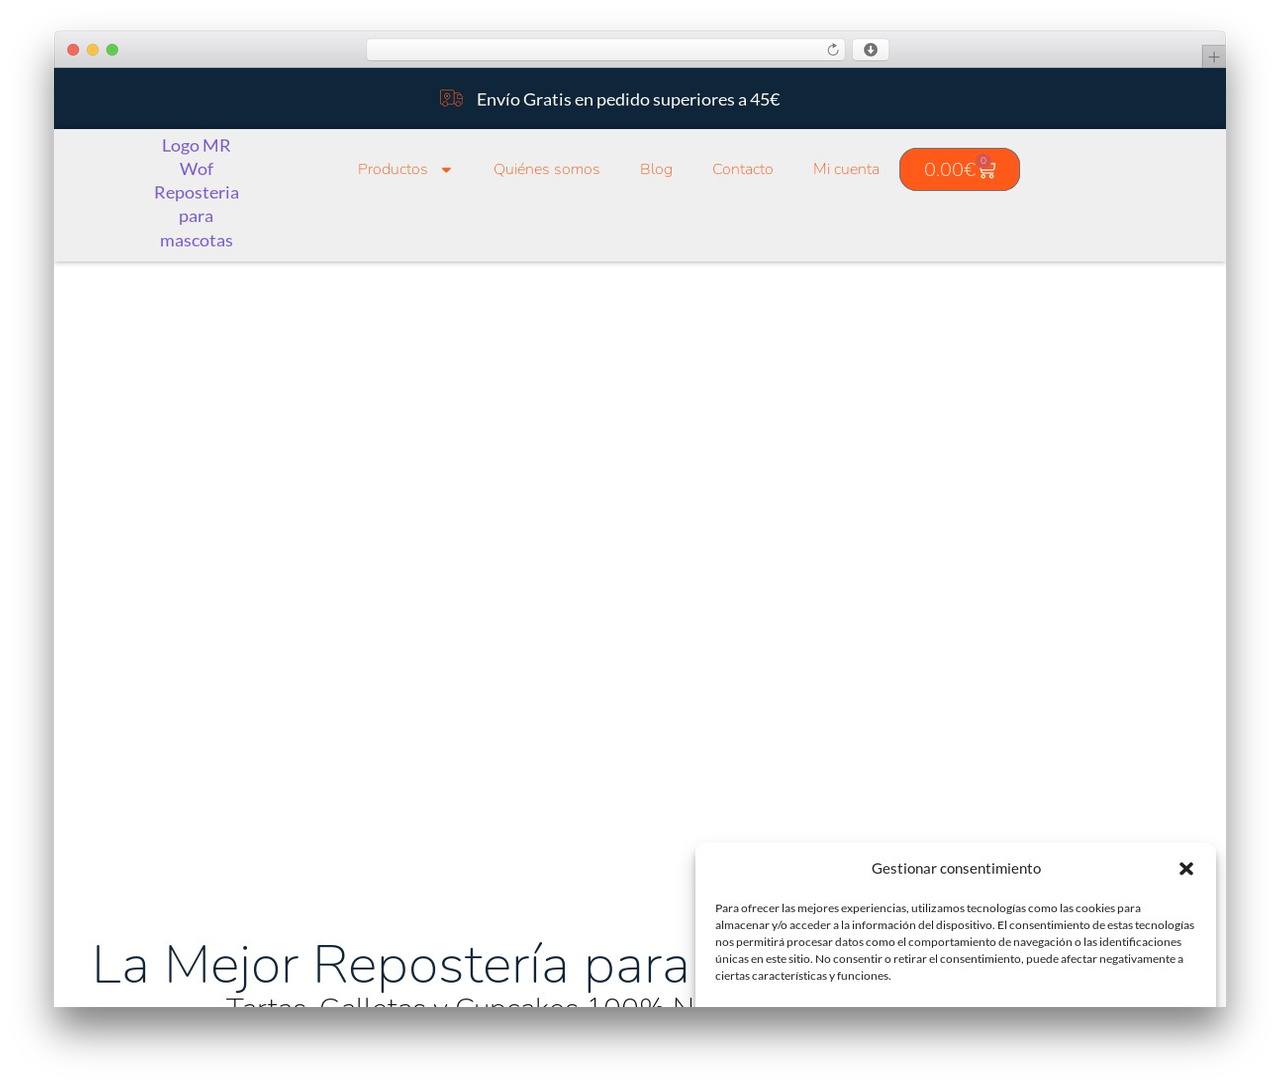Click the 'Gestionar consentimiento' dialog title

[956, 868]
